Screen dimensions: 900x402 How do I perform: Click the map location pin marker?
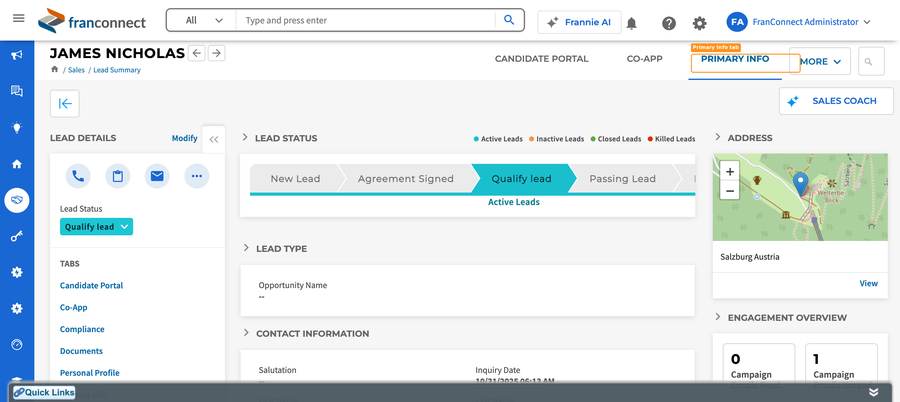(x=801, y=184)
